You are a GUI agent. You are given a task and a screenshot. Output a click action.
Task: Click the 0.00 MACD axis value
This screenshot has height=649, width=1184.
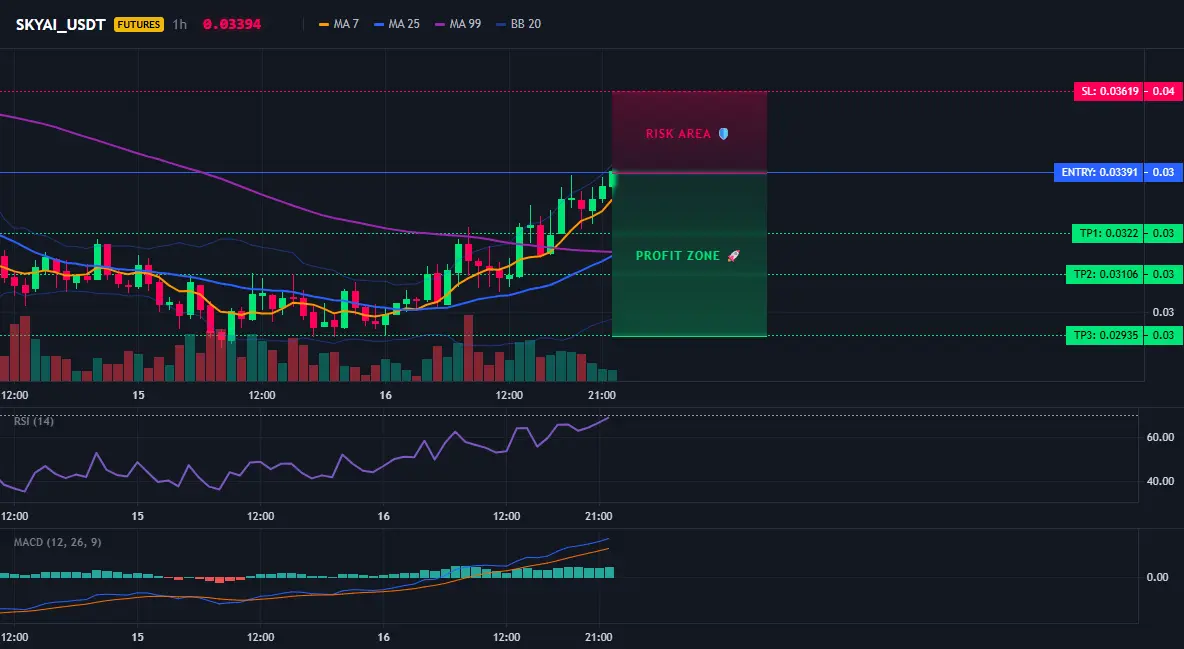click(1158, 577)
